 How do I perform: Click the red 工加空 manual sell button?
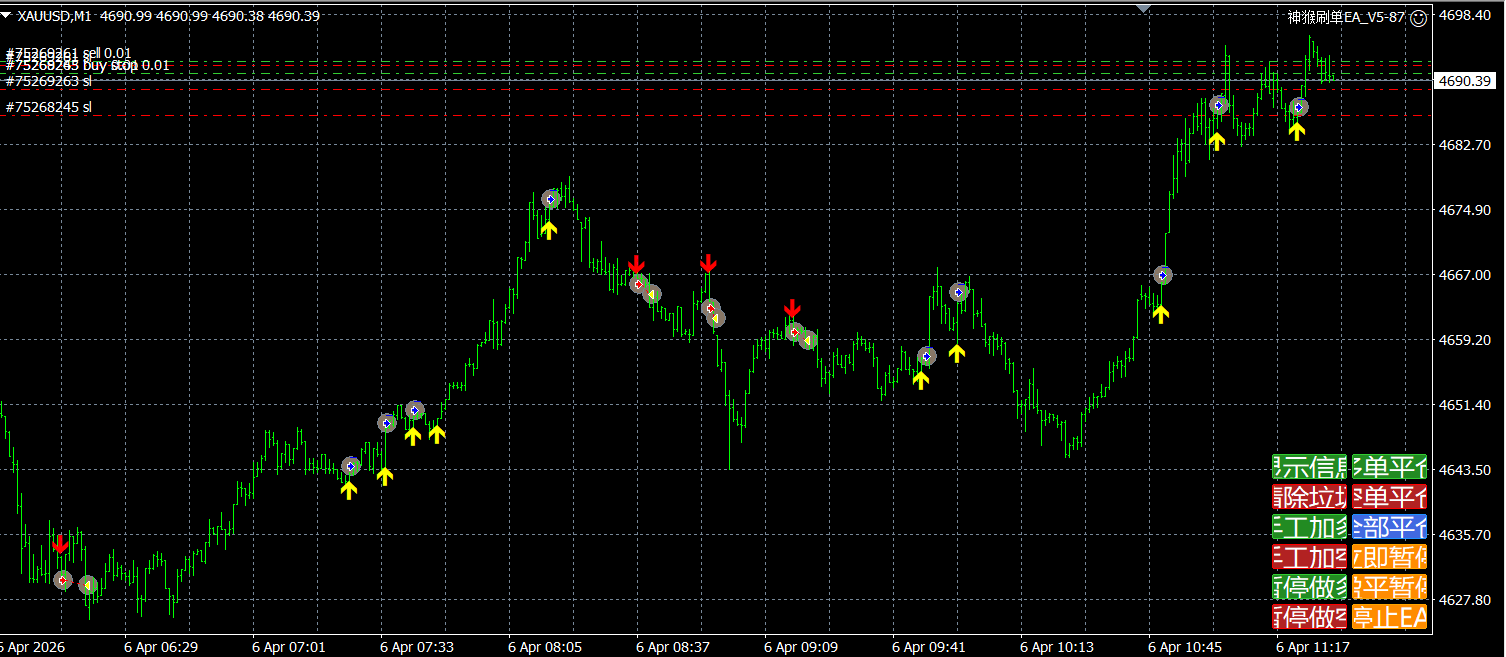(1310, 556)
